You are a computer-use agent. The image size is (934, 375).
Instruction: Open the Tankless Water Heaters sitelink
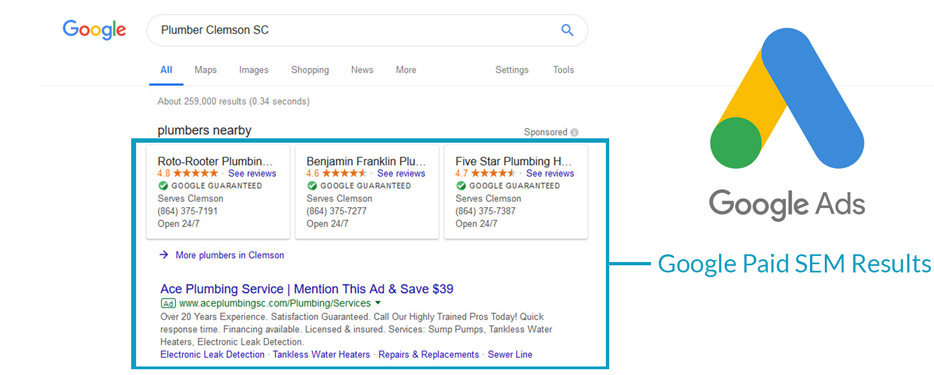[322, 354]
